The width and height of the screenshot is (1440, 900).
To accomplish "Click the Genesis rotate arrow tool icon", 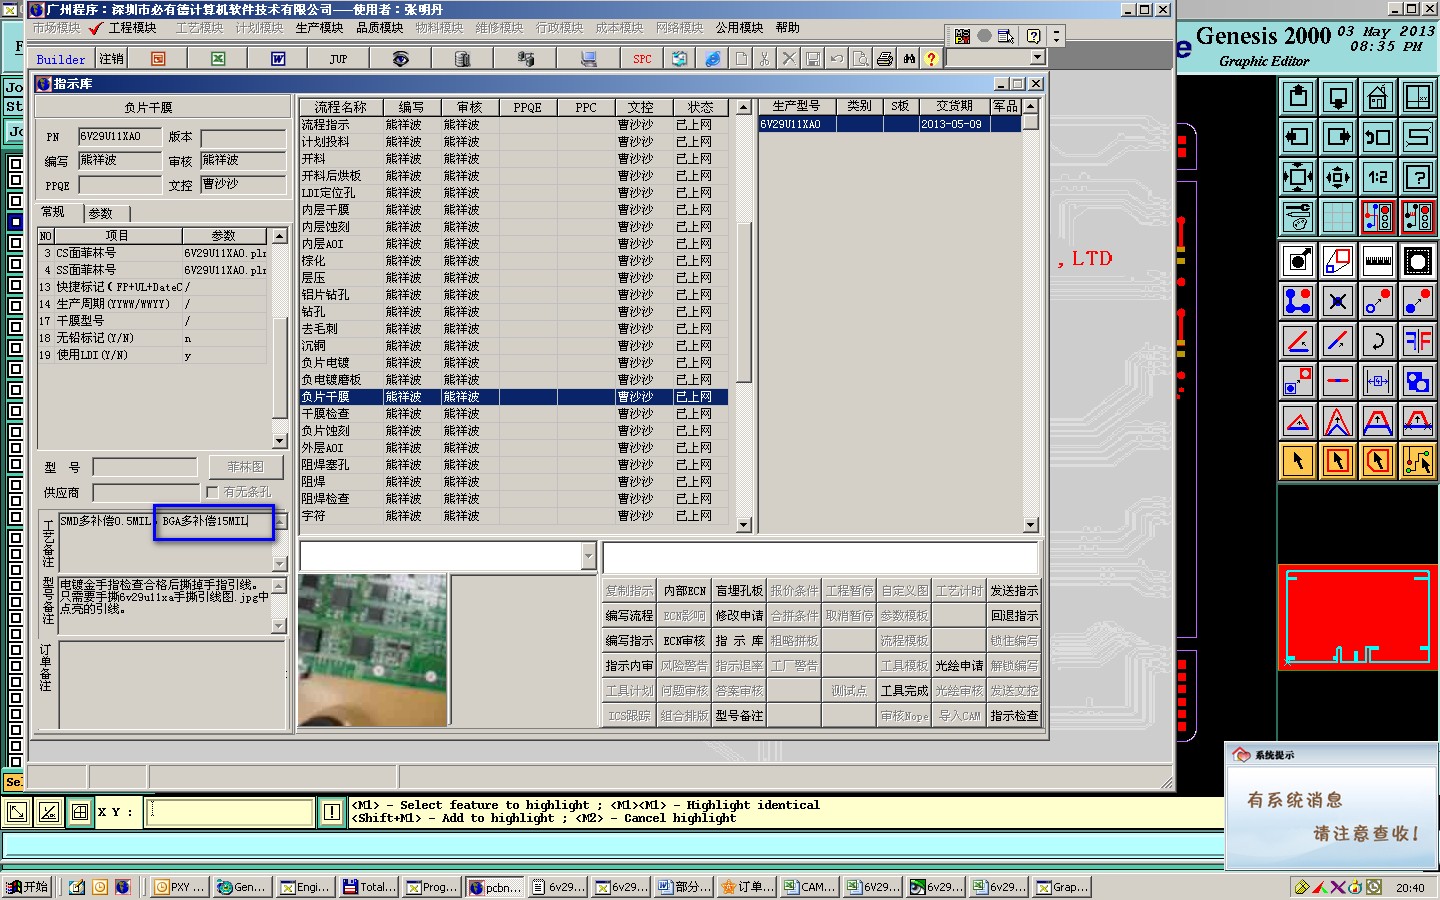I will [1377, 341].
